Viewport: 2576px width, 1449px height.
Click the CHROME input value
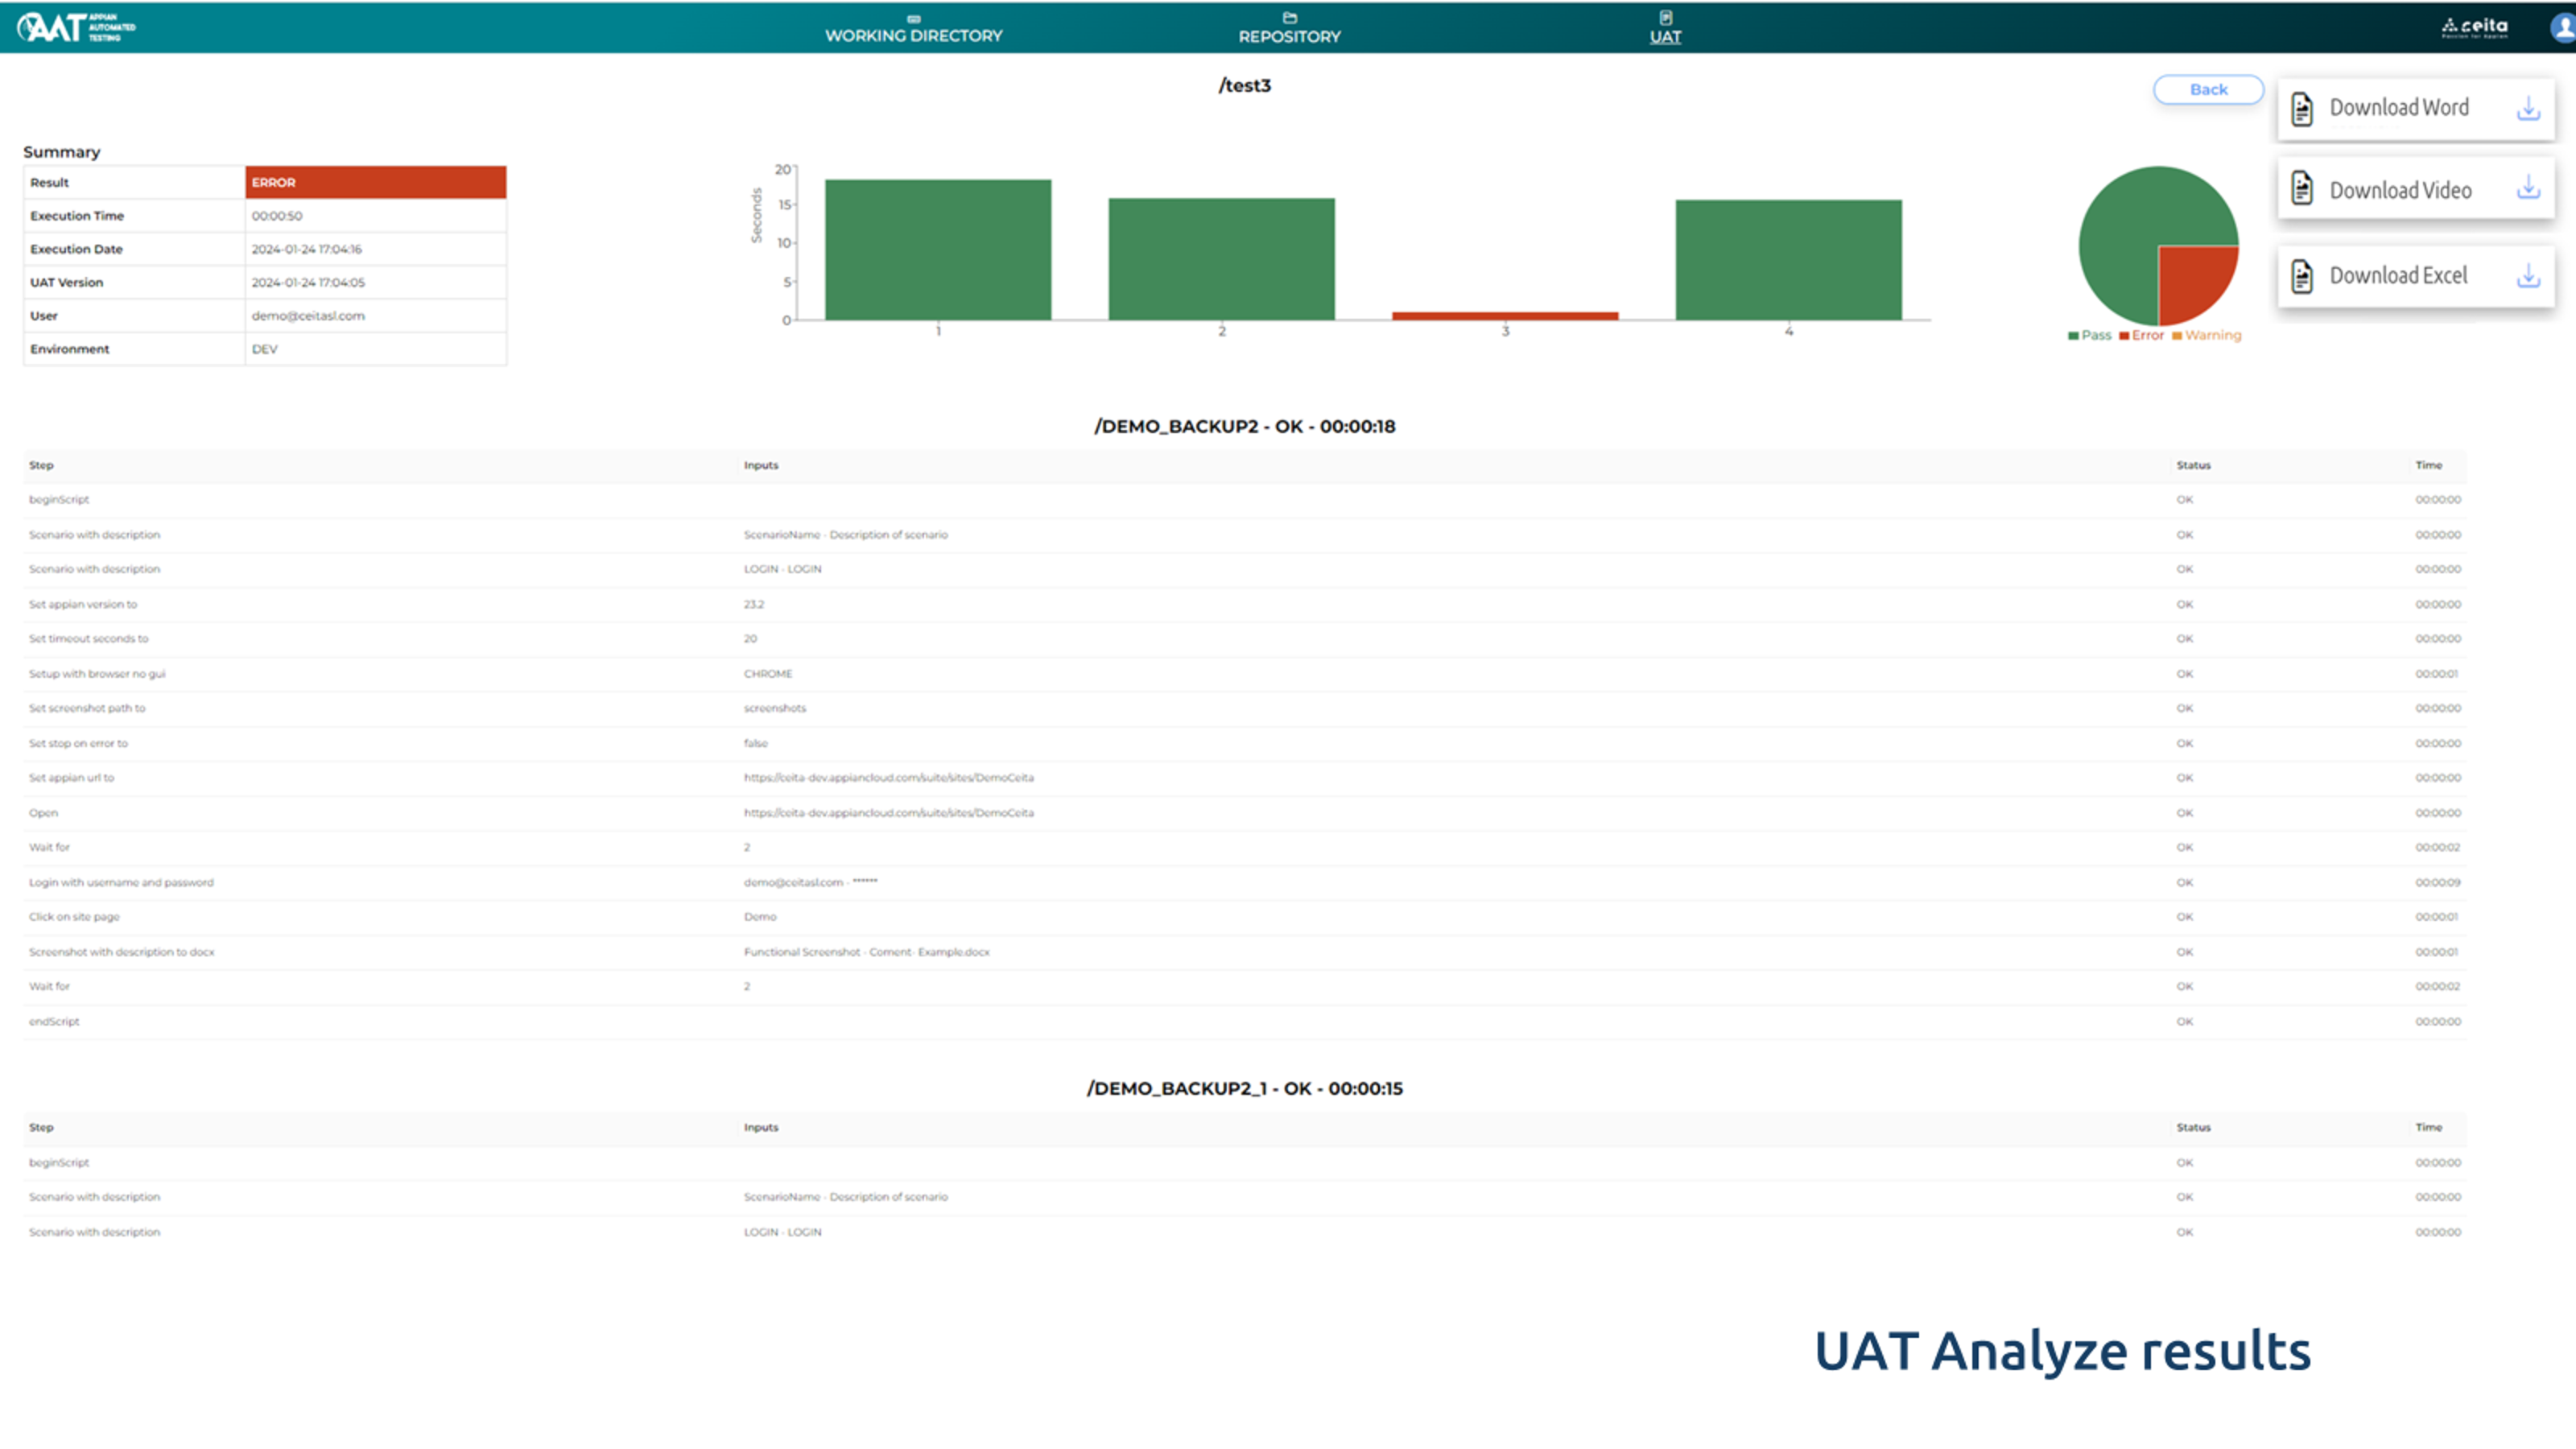768,673
